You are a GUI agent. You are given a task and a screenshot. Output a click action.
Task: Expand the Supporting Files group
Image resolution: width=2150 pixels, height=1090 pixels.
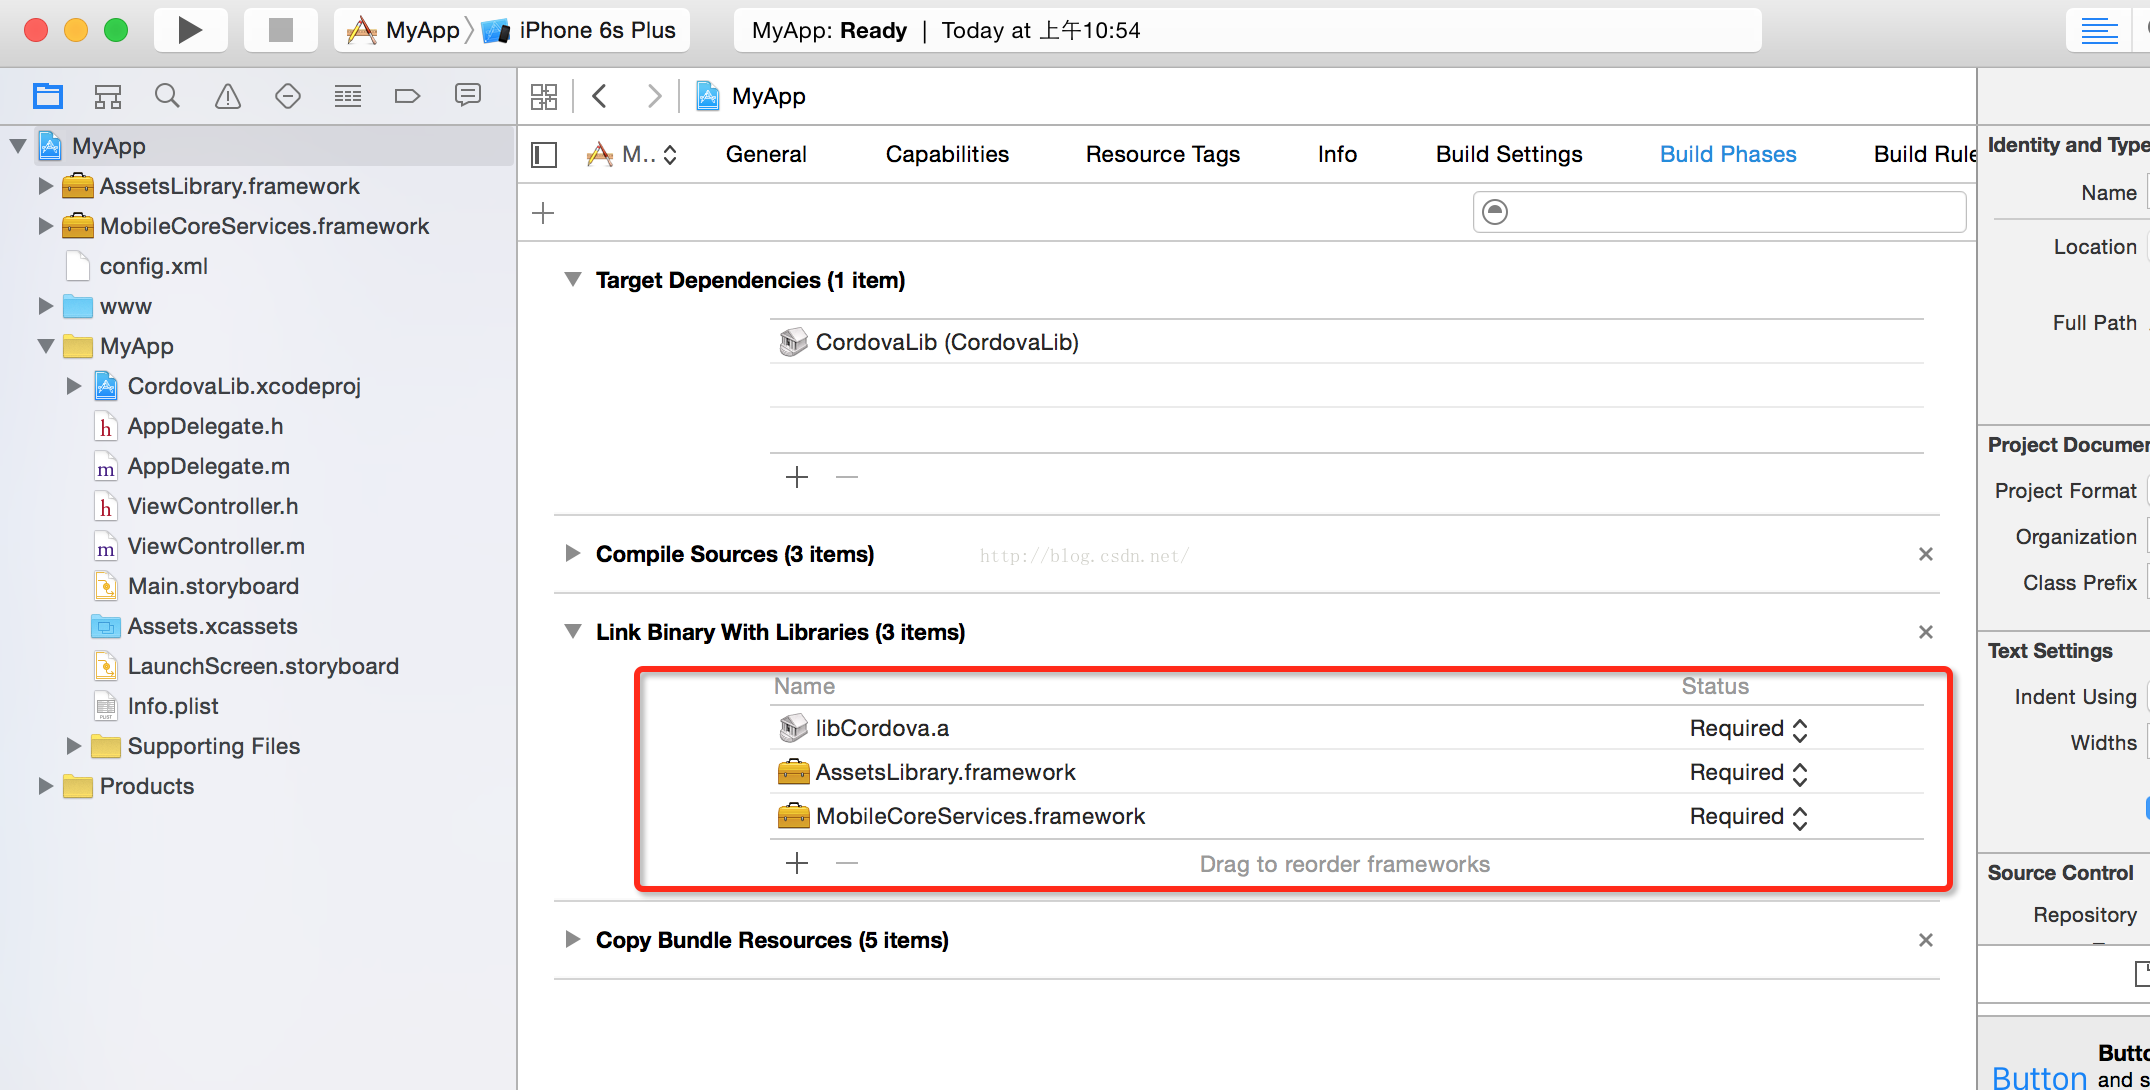pos(73,746)
